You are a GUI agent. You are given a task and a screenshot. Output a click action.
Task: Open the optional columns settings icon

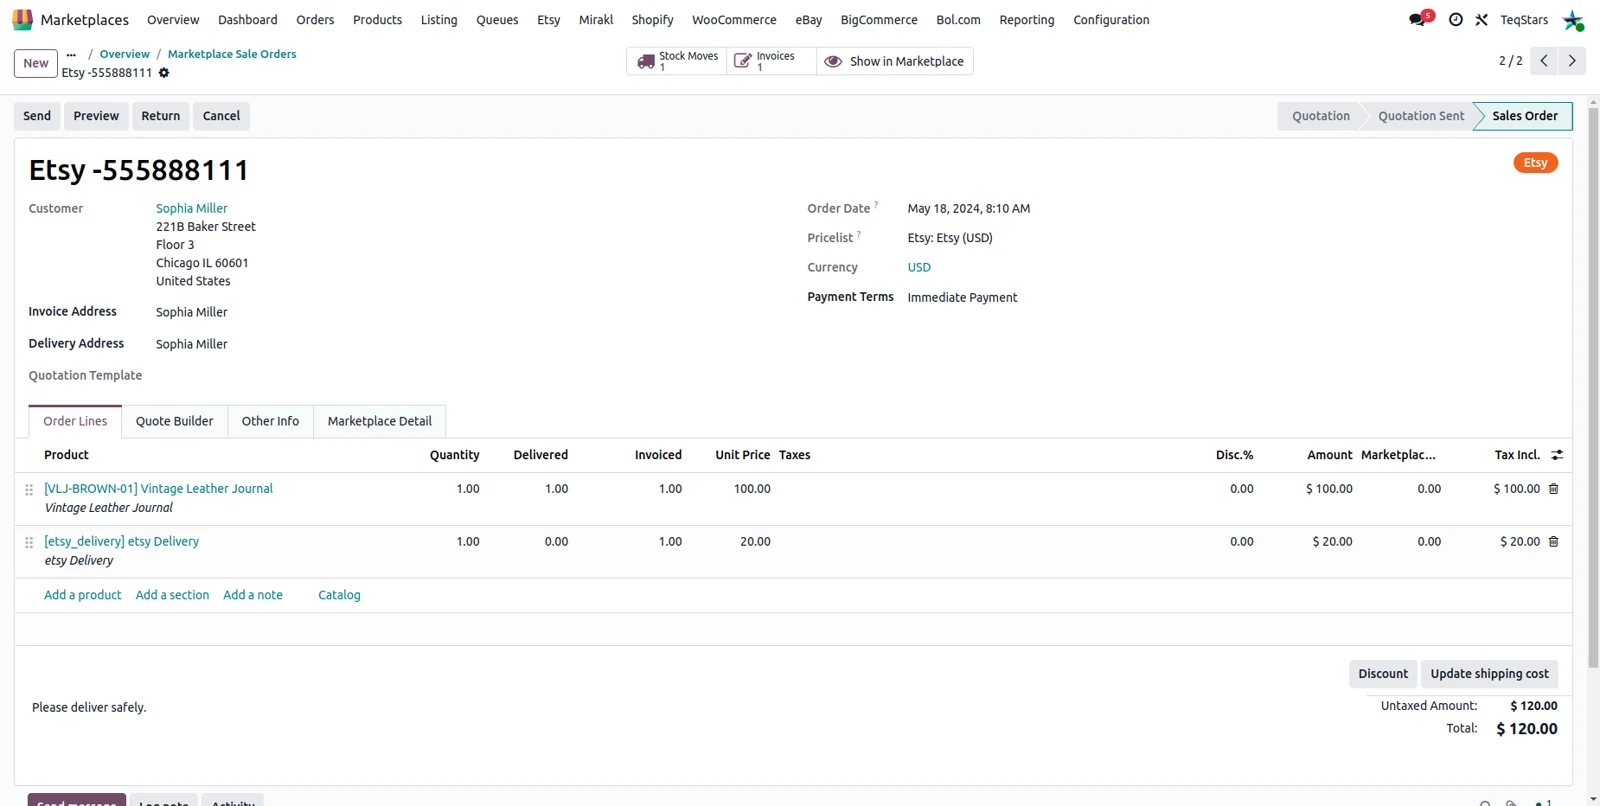1557,455
